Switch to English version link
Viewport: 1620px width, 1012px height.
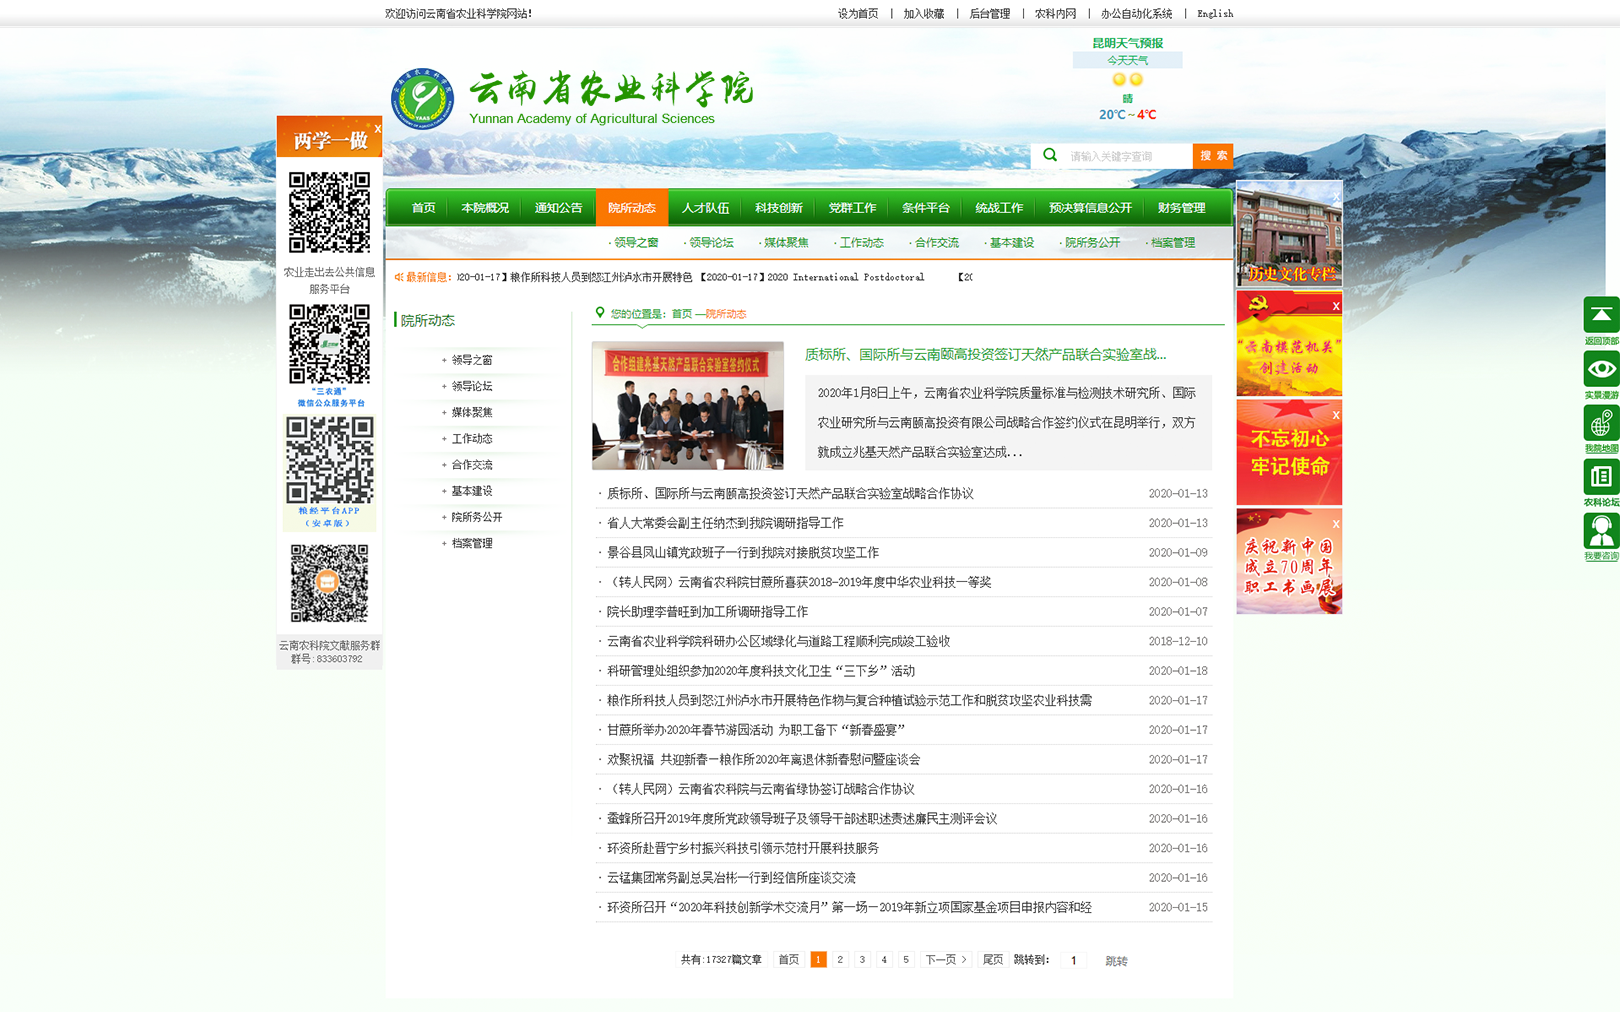1215,14
